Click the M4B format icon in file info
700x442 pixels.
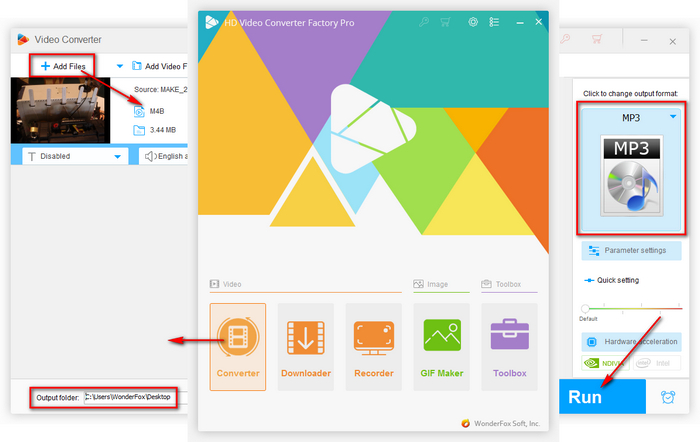click(139, 111)
